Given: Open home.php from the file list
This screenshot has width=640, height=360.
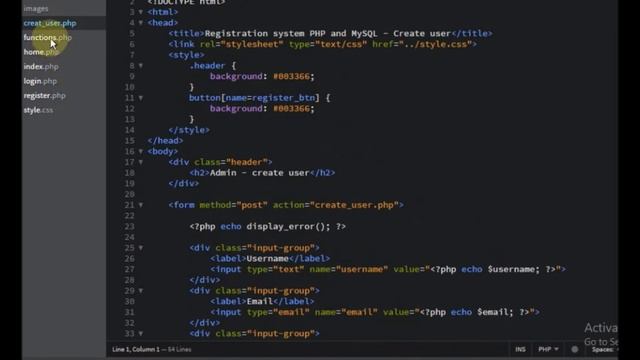Looking at the screenshot, I should pyautogui.click(x=41, y=52).
